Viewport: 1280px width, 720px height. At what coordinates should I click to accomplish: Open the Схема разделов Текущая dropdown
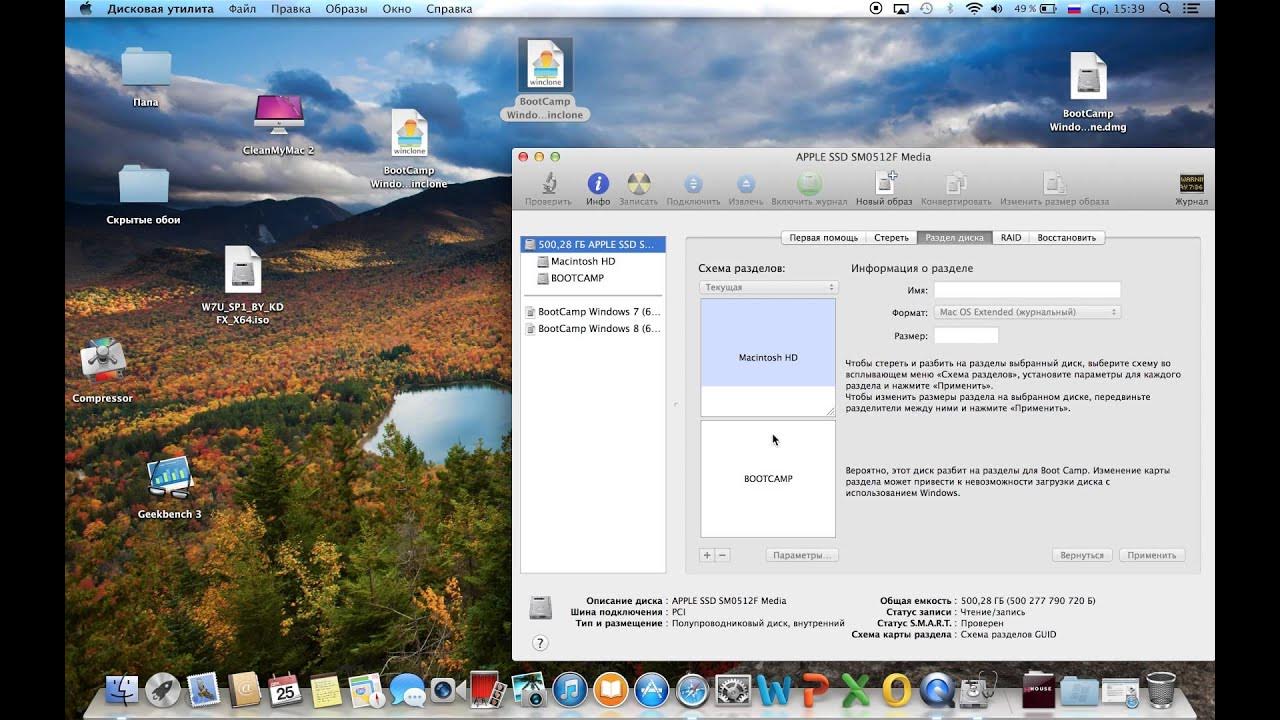click(x=768, y=287)
